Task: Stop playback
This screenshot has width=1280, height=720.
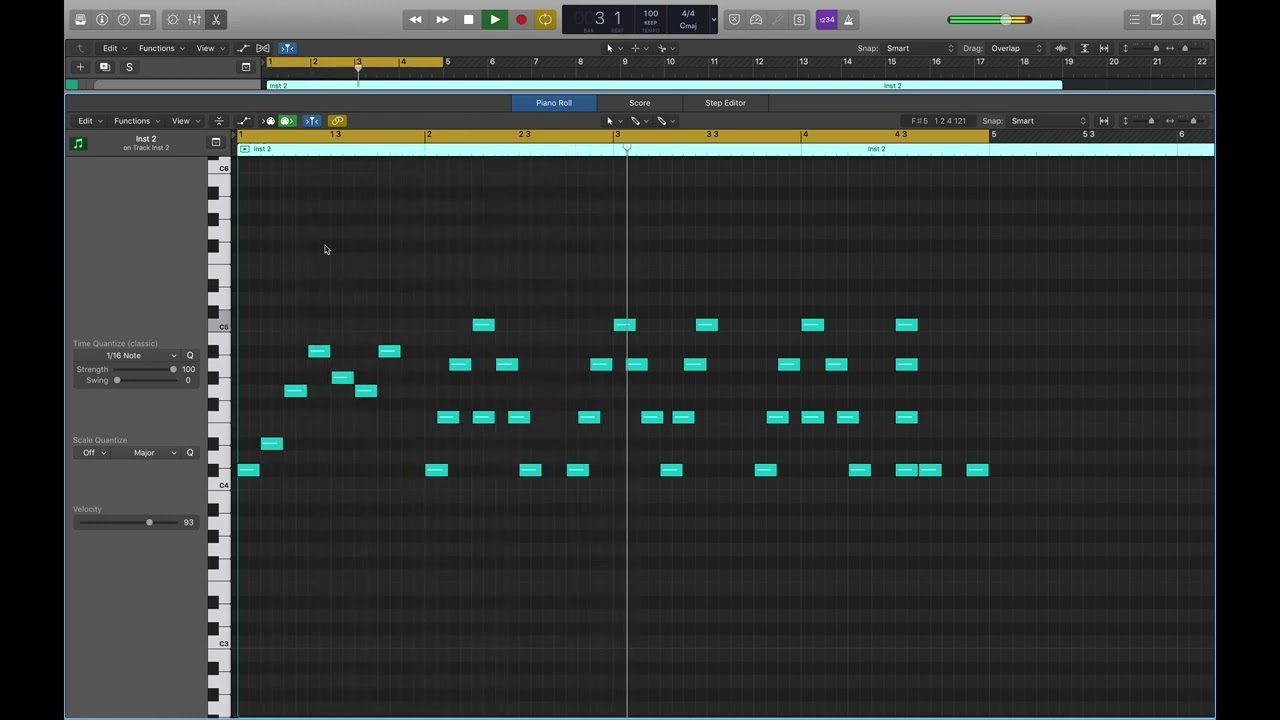Action: [x=468, y=20]
